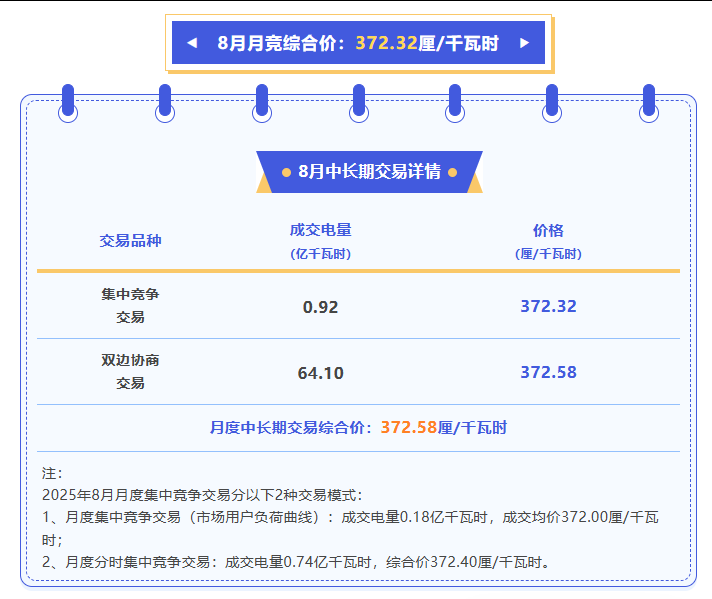The height and width of the screenshot is (599, 712).
Task: Click the 0.92 traded volume value
Action: (x=320, y=307)
